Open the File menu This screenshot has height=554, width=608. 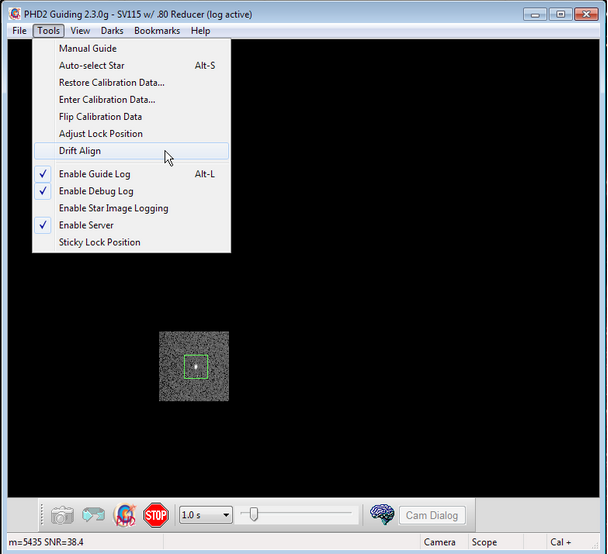[x=19, y=31]
